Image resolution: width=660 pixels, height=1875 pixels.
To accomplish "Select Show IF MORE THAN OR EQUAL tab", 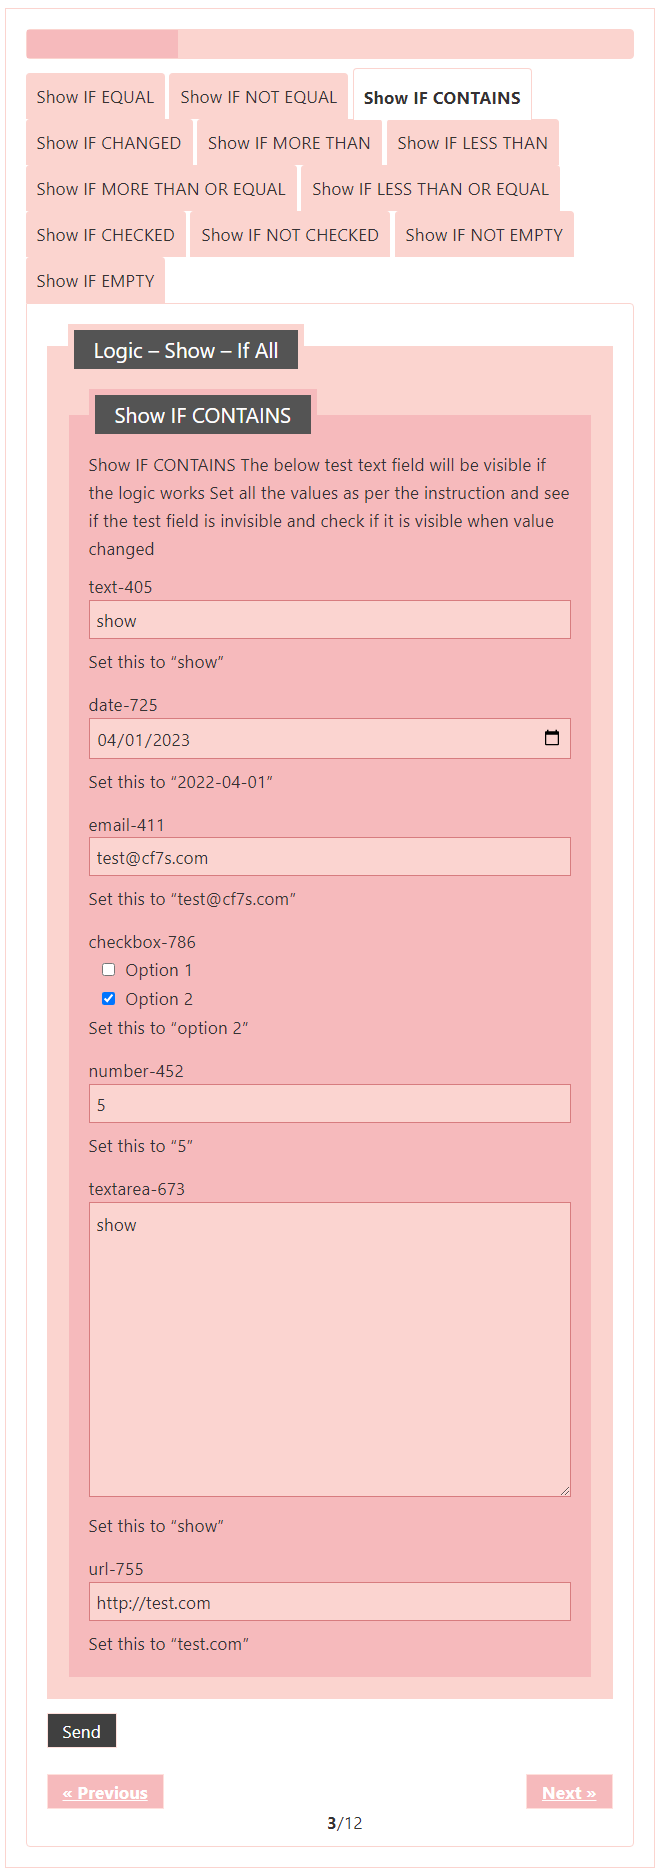I will pyautogui.click(x=161, y=189).
